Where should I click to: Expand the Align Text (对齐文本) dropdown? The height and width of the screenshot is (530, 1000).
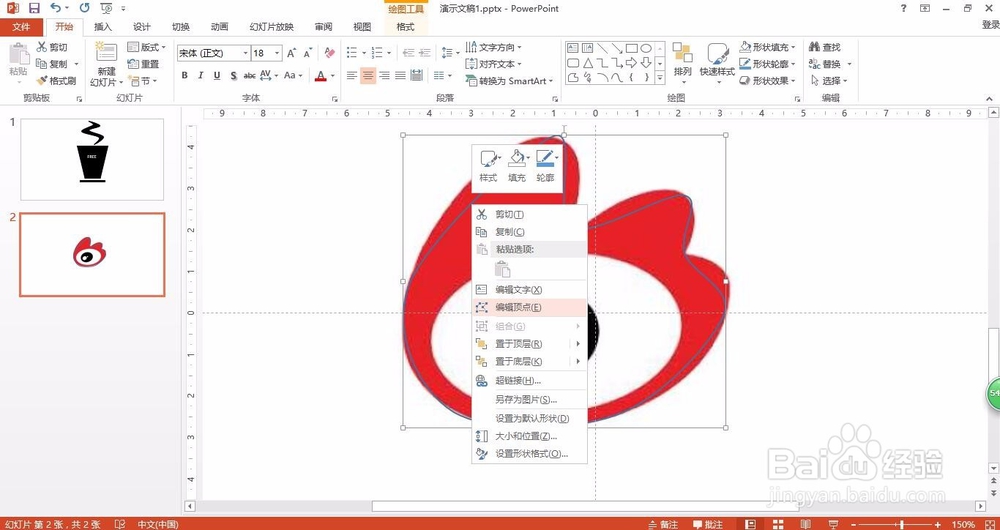click(x=494, y=64)
